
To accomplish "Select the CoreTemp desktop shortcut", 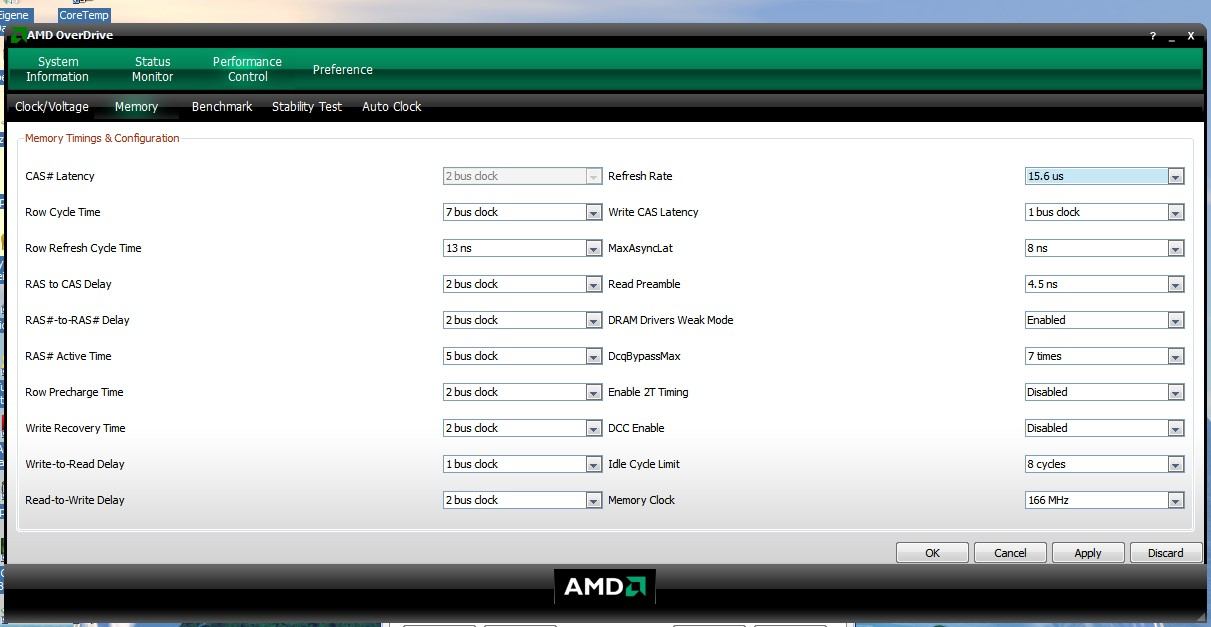I will 84,15.
